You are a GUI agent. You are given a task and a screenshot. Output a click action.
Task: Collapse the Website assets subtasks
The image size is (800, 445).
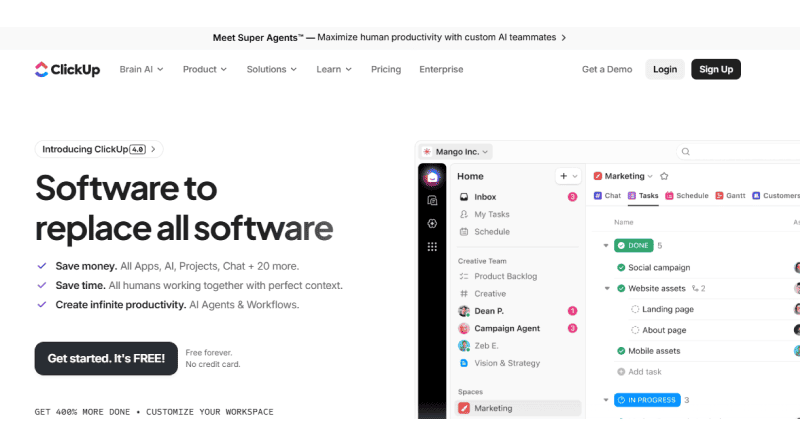(607, 288)
